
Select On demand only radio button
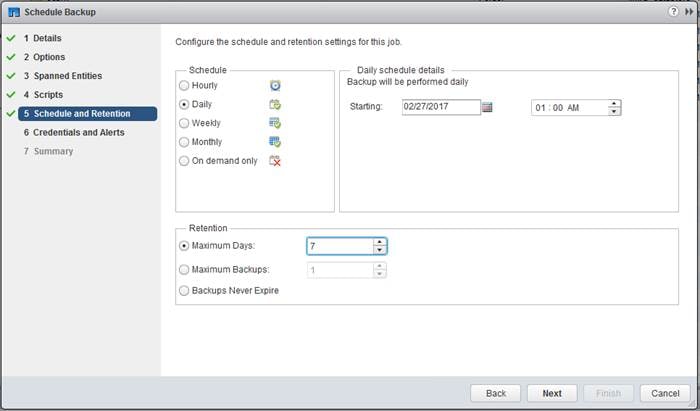(183, 161)
